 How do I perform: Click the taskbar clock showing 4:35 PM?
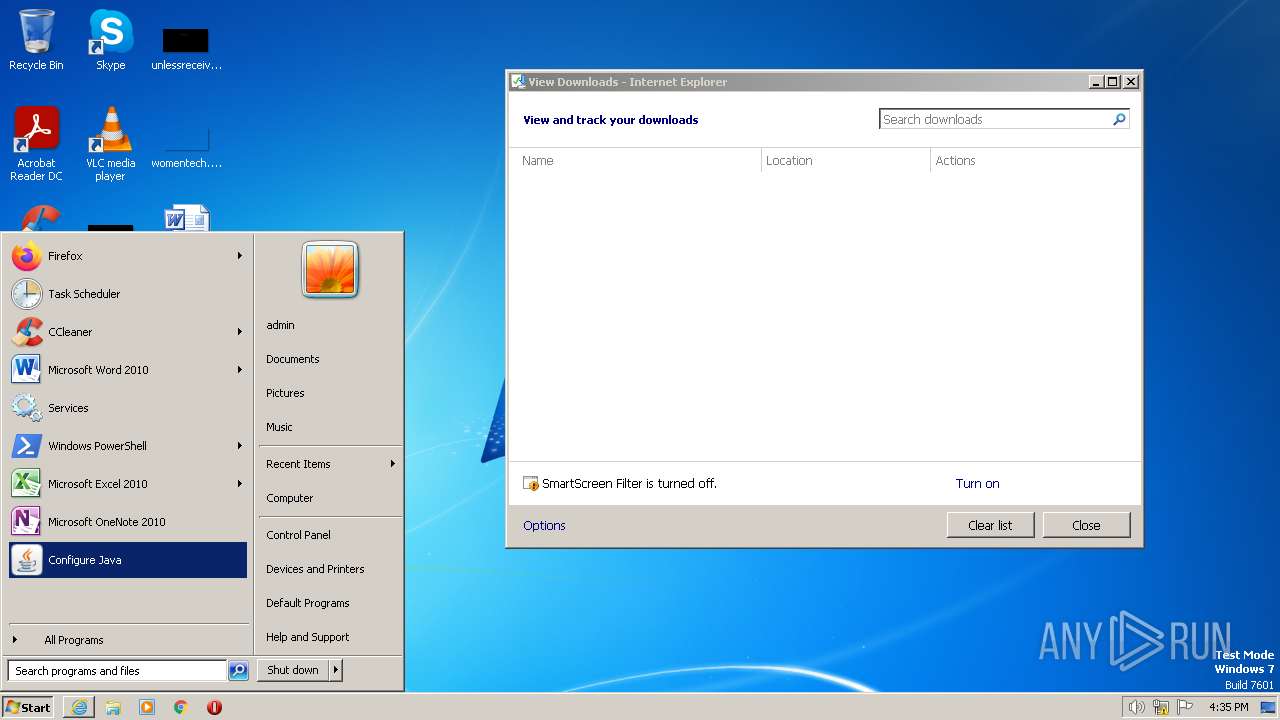click(x=1228, y=707)
